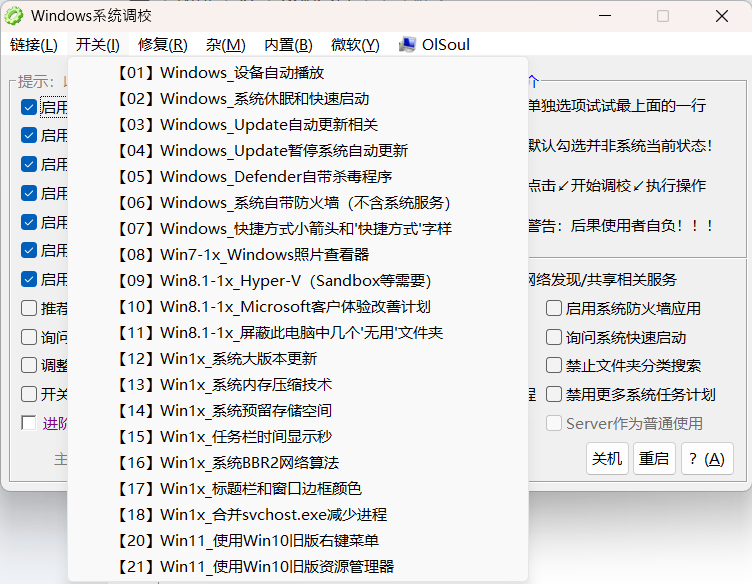Select 【18】Win1x_合并svchost.exe减少进程

tap(298, 514)
